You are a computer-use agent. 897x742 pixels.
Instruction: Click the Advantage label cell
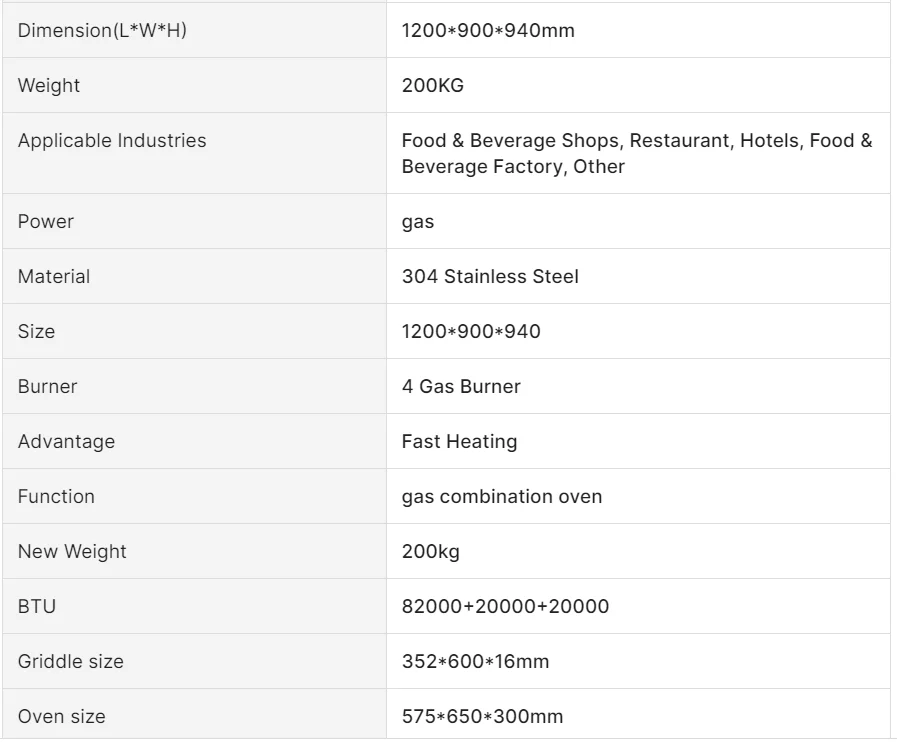(x=66, y=441)
